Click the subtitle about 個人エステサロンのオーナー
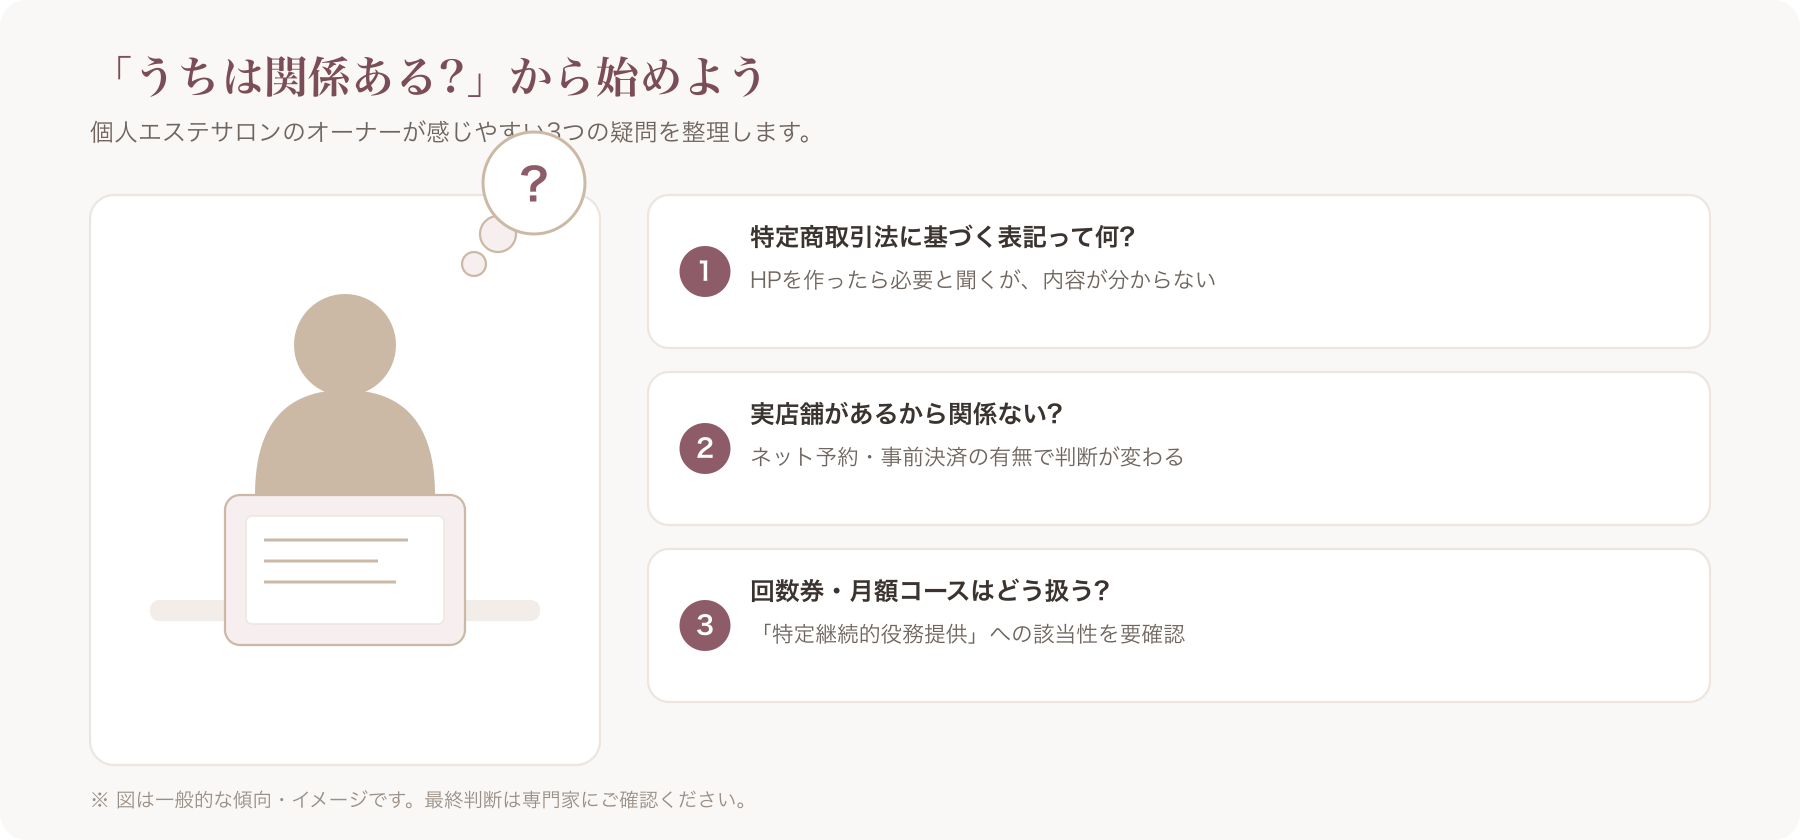The image size is (1800, 840). tap(453, 132)
